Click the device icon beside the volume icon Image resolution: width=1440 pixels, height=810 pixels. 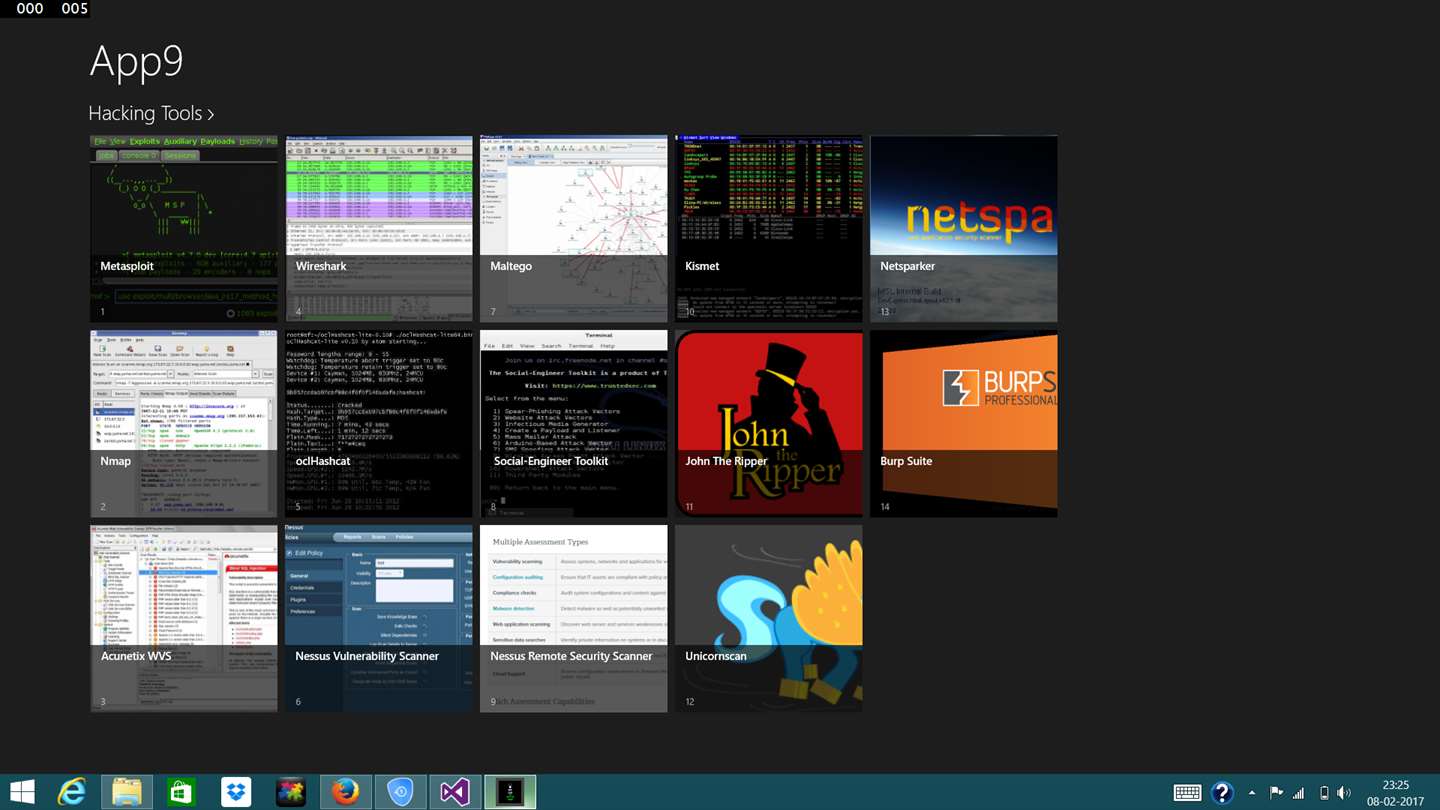1324,793
